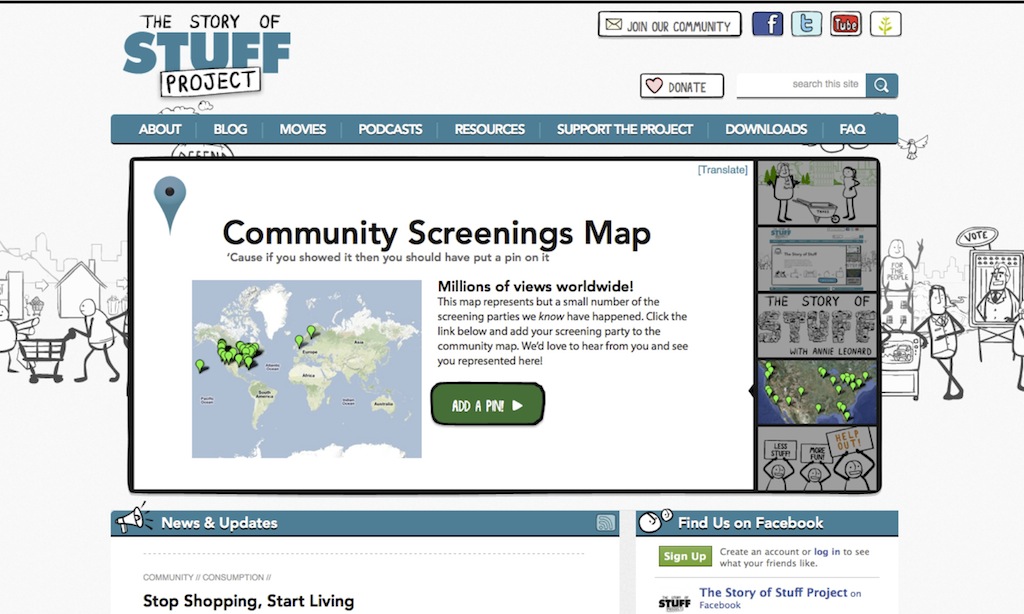The width and height of the screenshot is (1024, 614).
Task: Click the Story of Stuff Project logo
Action: point(207,55)
